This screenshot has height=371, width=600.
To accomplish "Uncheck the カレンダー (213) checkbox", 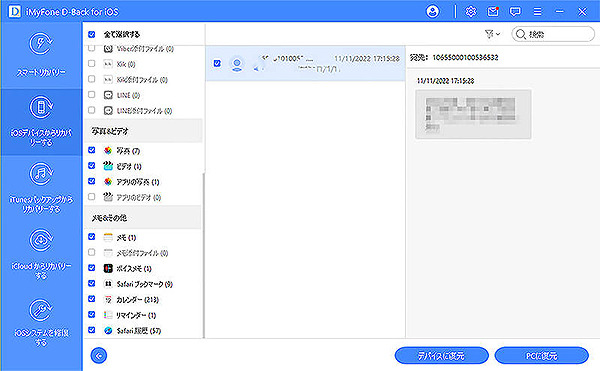I will point(91,299).
